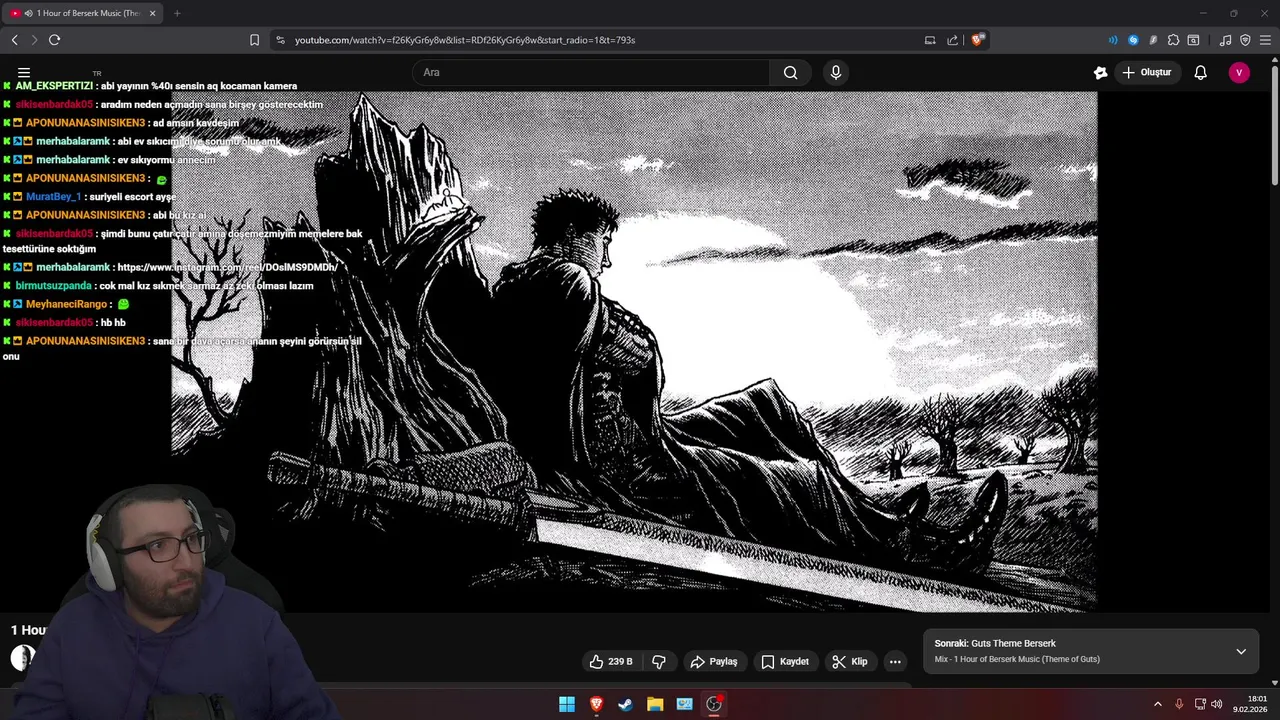Click chat username AM_EKSPERTIZI
1280x720 pixels.
(54, 86)
